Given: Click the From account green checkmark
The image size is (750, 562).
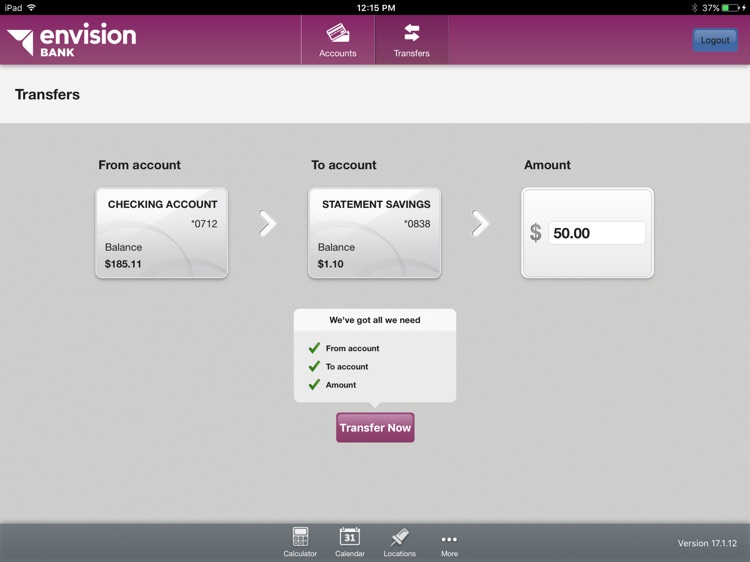Looking at the screenshot, I should 314,348.
